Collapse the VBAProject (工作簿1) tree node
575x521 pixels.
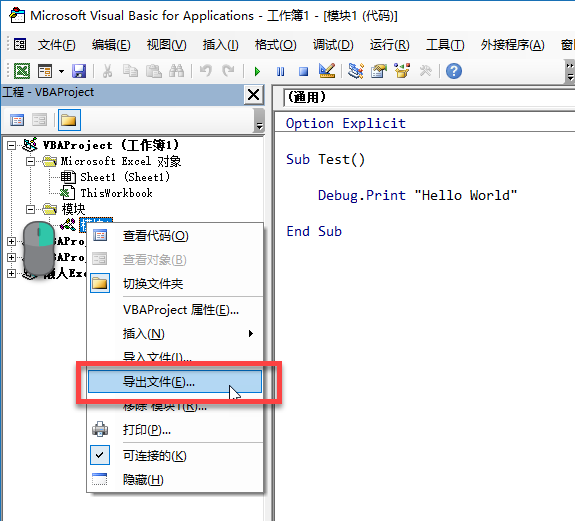pos(11,145)
